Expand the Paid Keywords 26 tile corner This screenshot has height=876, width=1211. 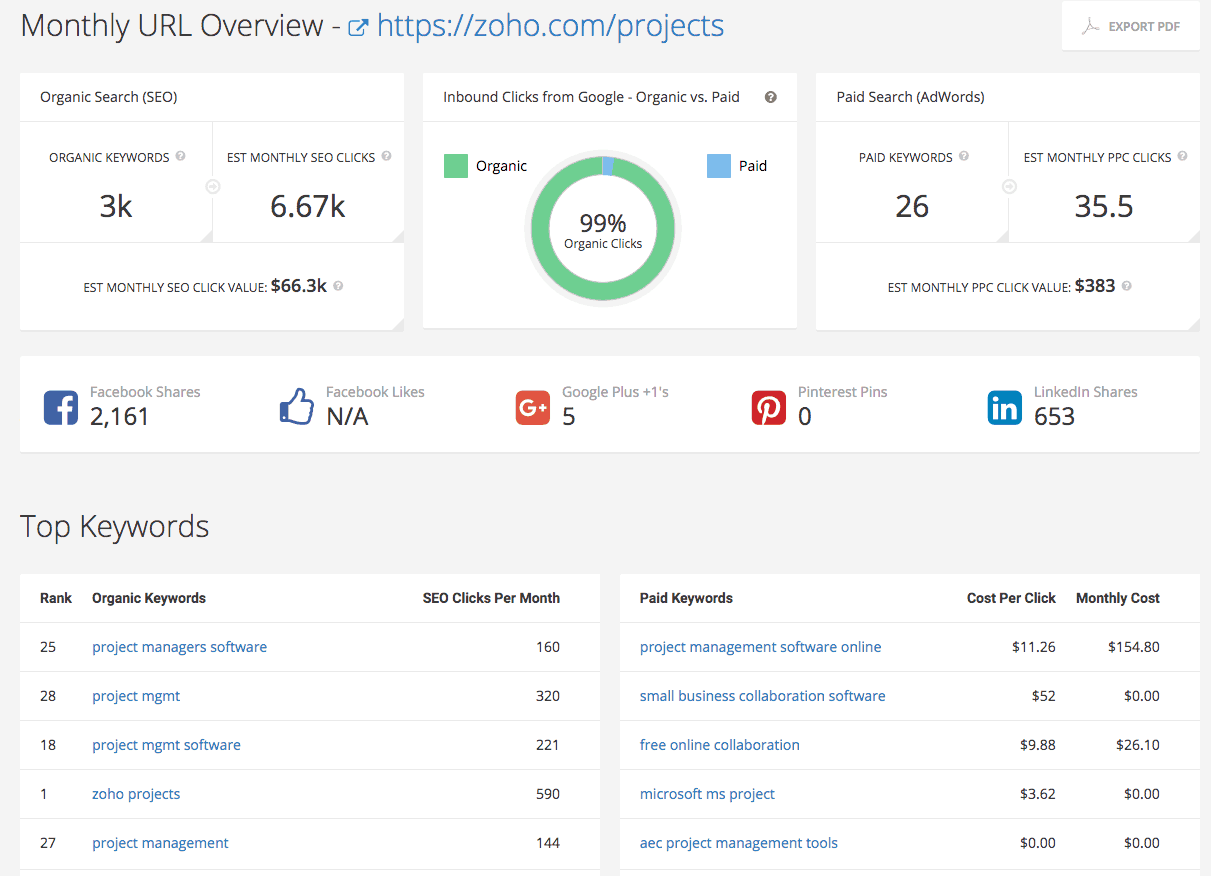(x=1002, y=236)
